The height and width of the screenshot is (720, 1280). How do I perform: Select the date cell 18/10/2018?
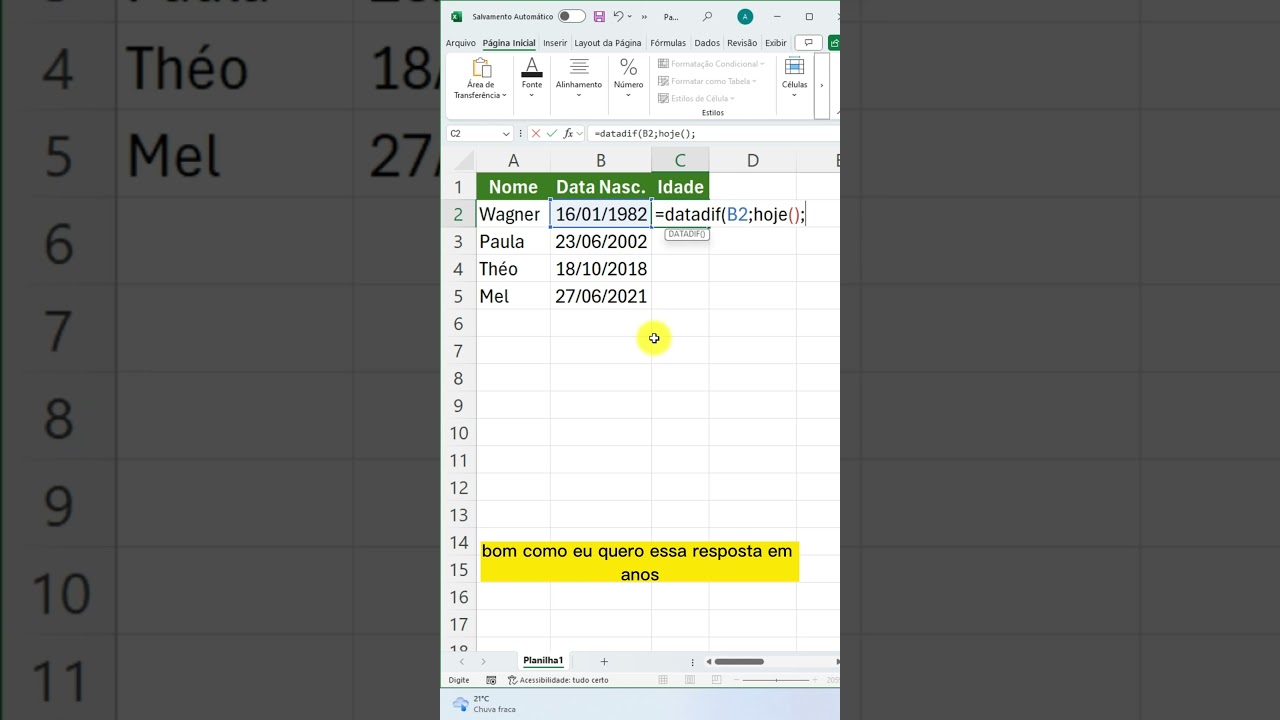(601, 269)
